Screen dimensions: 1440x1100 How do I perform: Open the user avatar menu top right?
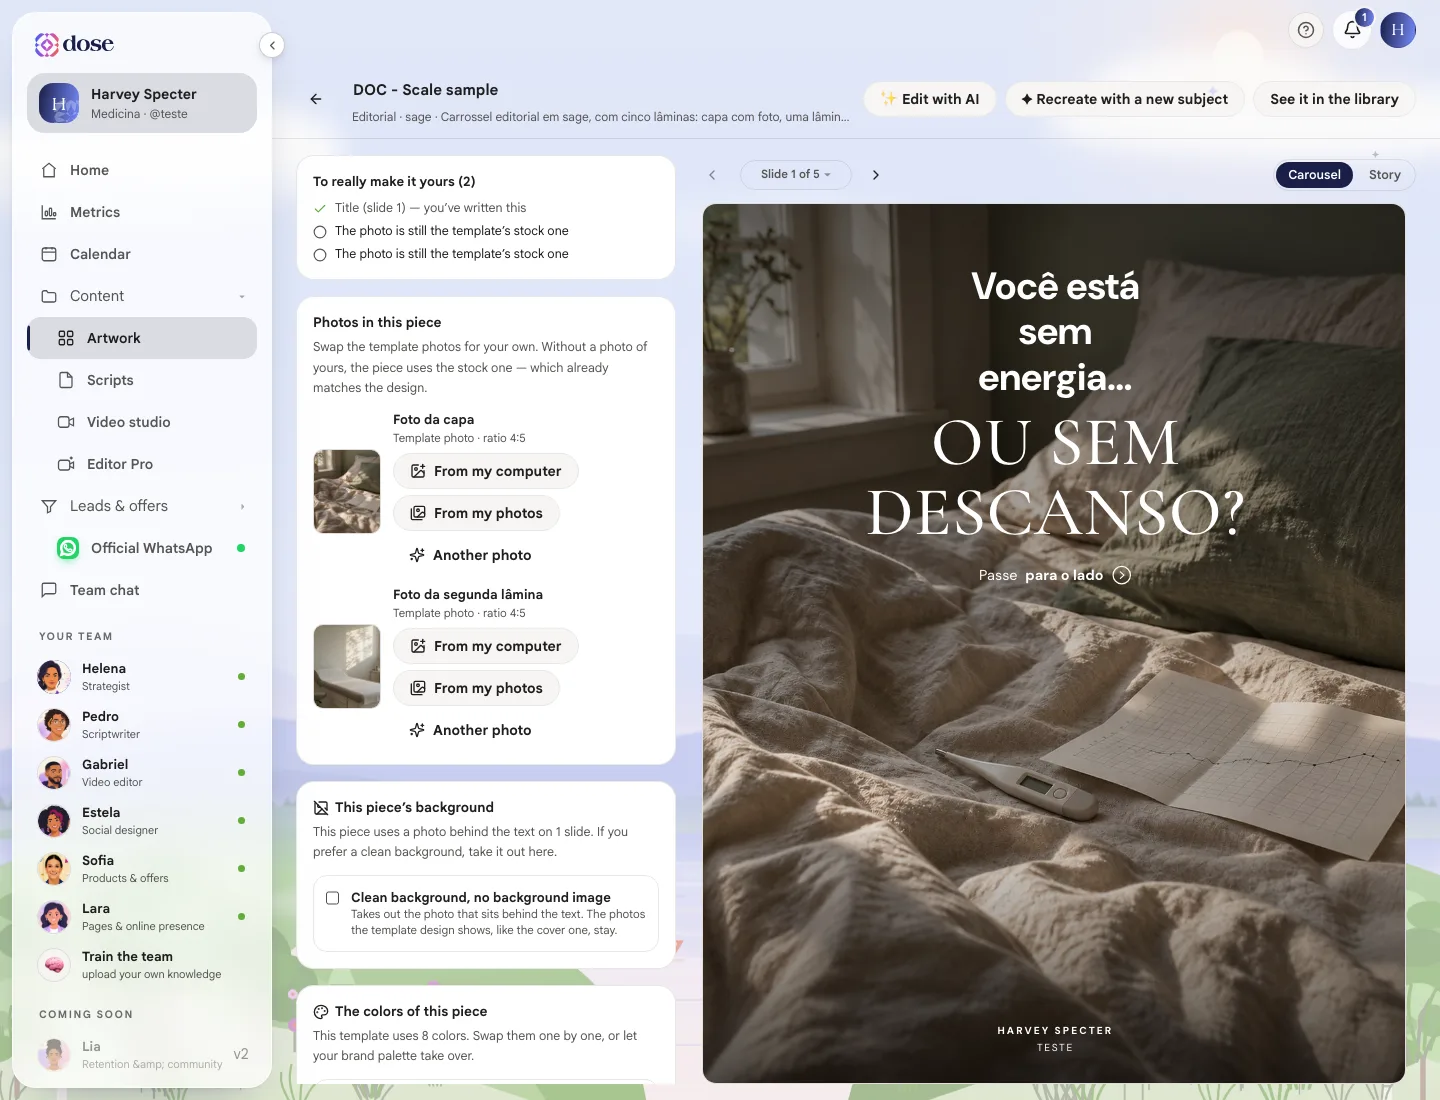[1398, 30]
